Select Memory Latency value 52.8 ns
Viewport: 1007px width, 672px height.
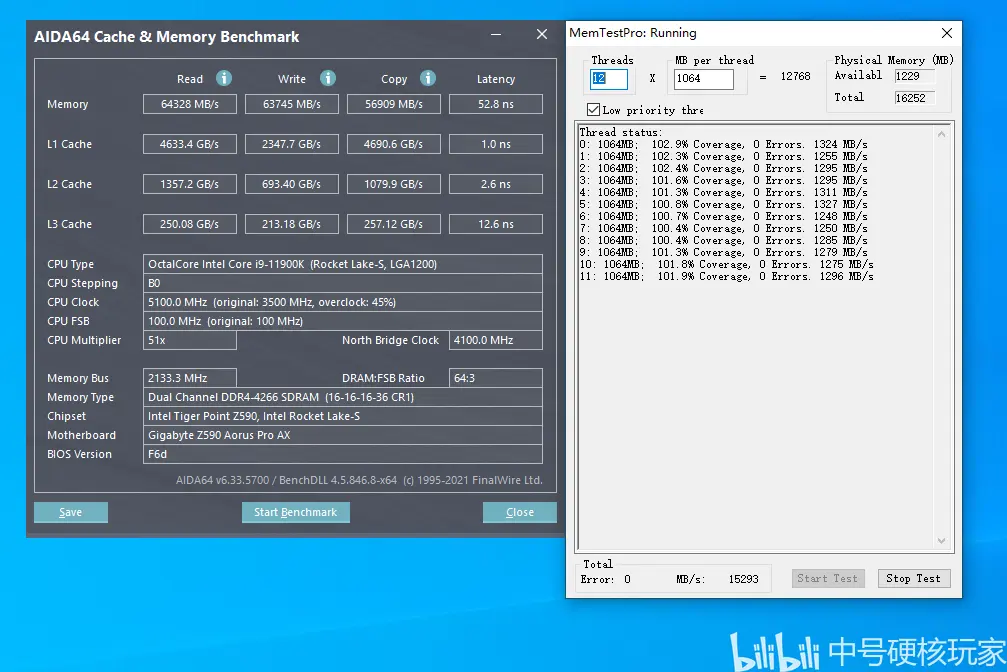pyautogui.click(x=496, y=104)
